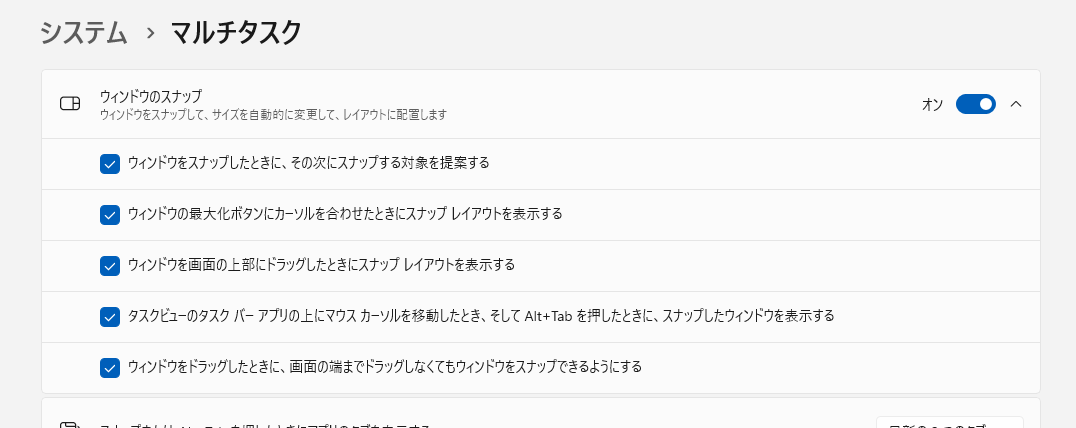Click the 'ウィンドウの最大化ボタンに' option label text
The image size is (1076, 428).
[345, 214]
